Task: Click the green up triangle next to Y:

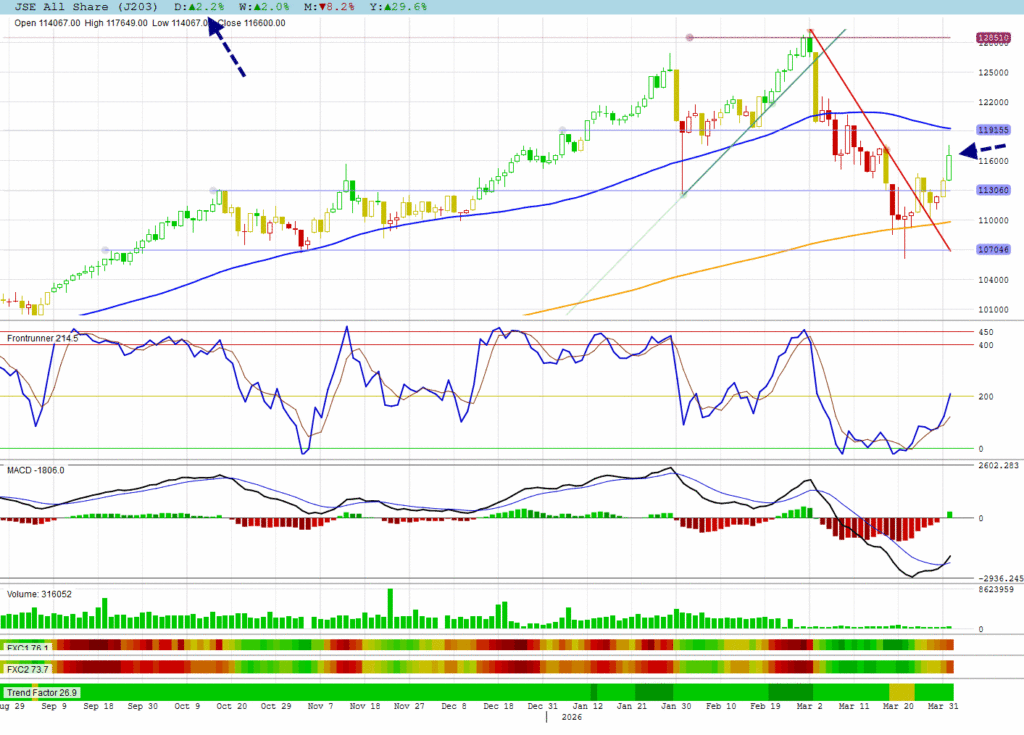Action: (386, 7)
